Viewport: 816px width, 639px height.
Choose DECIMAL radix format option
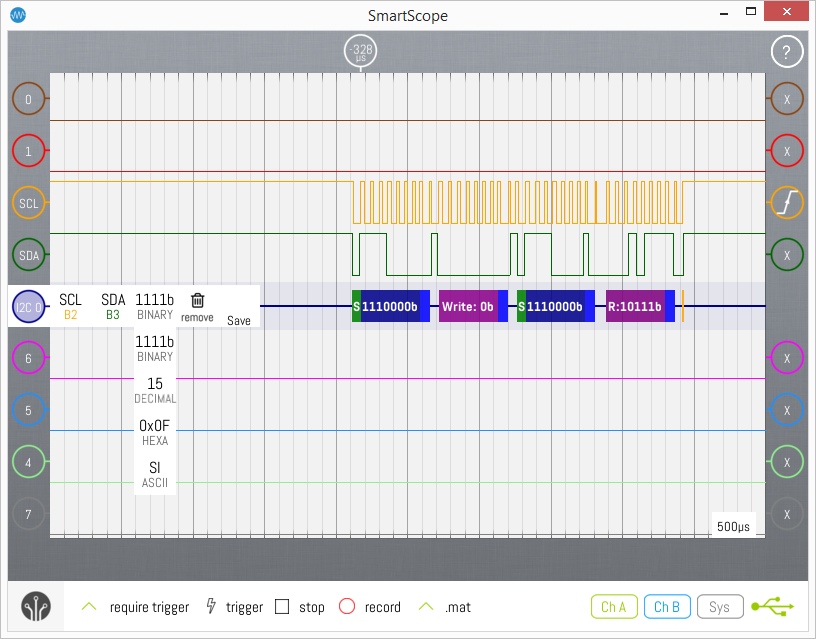(x=155, y=390)
